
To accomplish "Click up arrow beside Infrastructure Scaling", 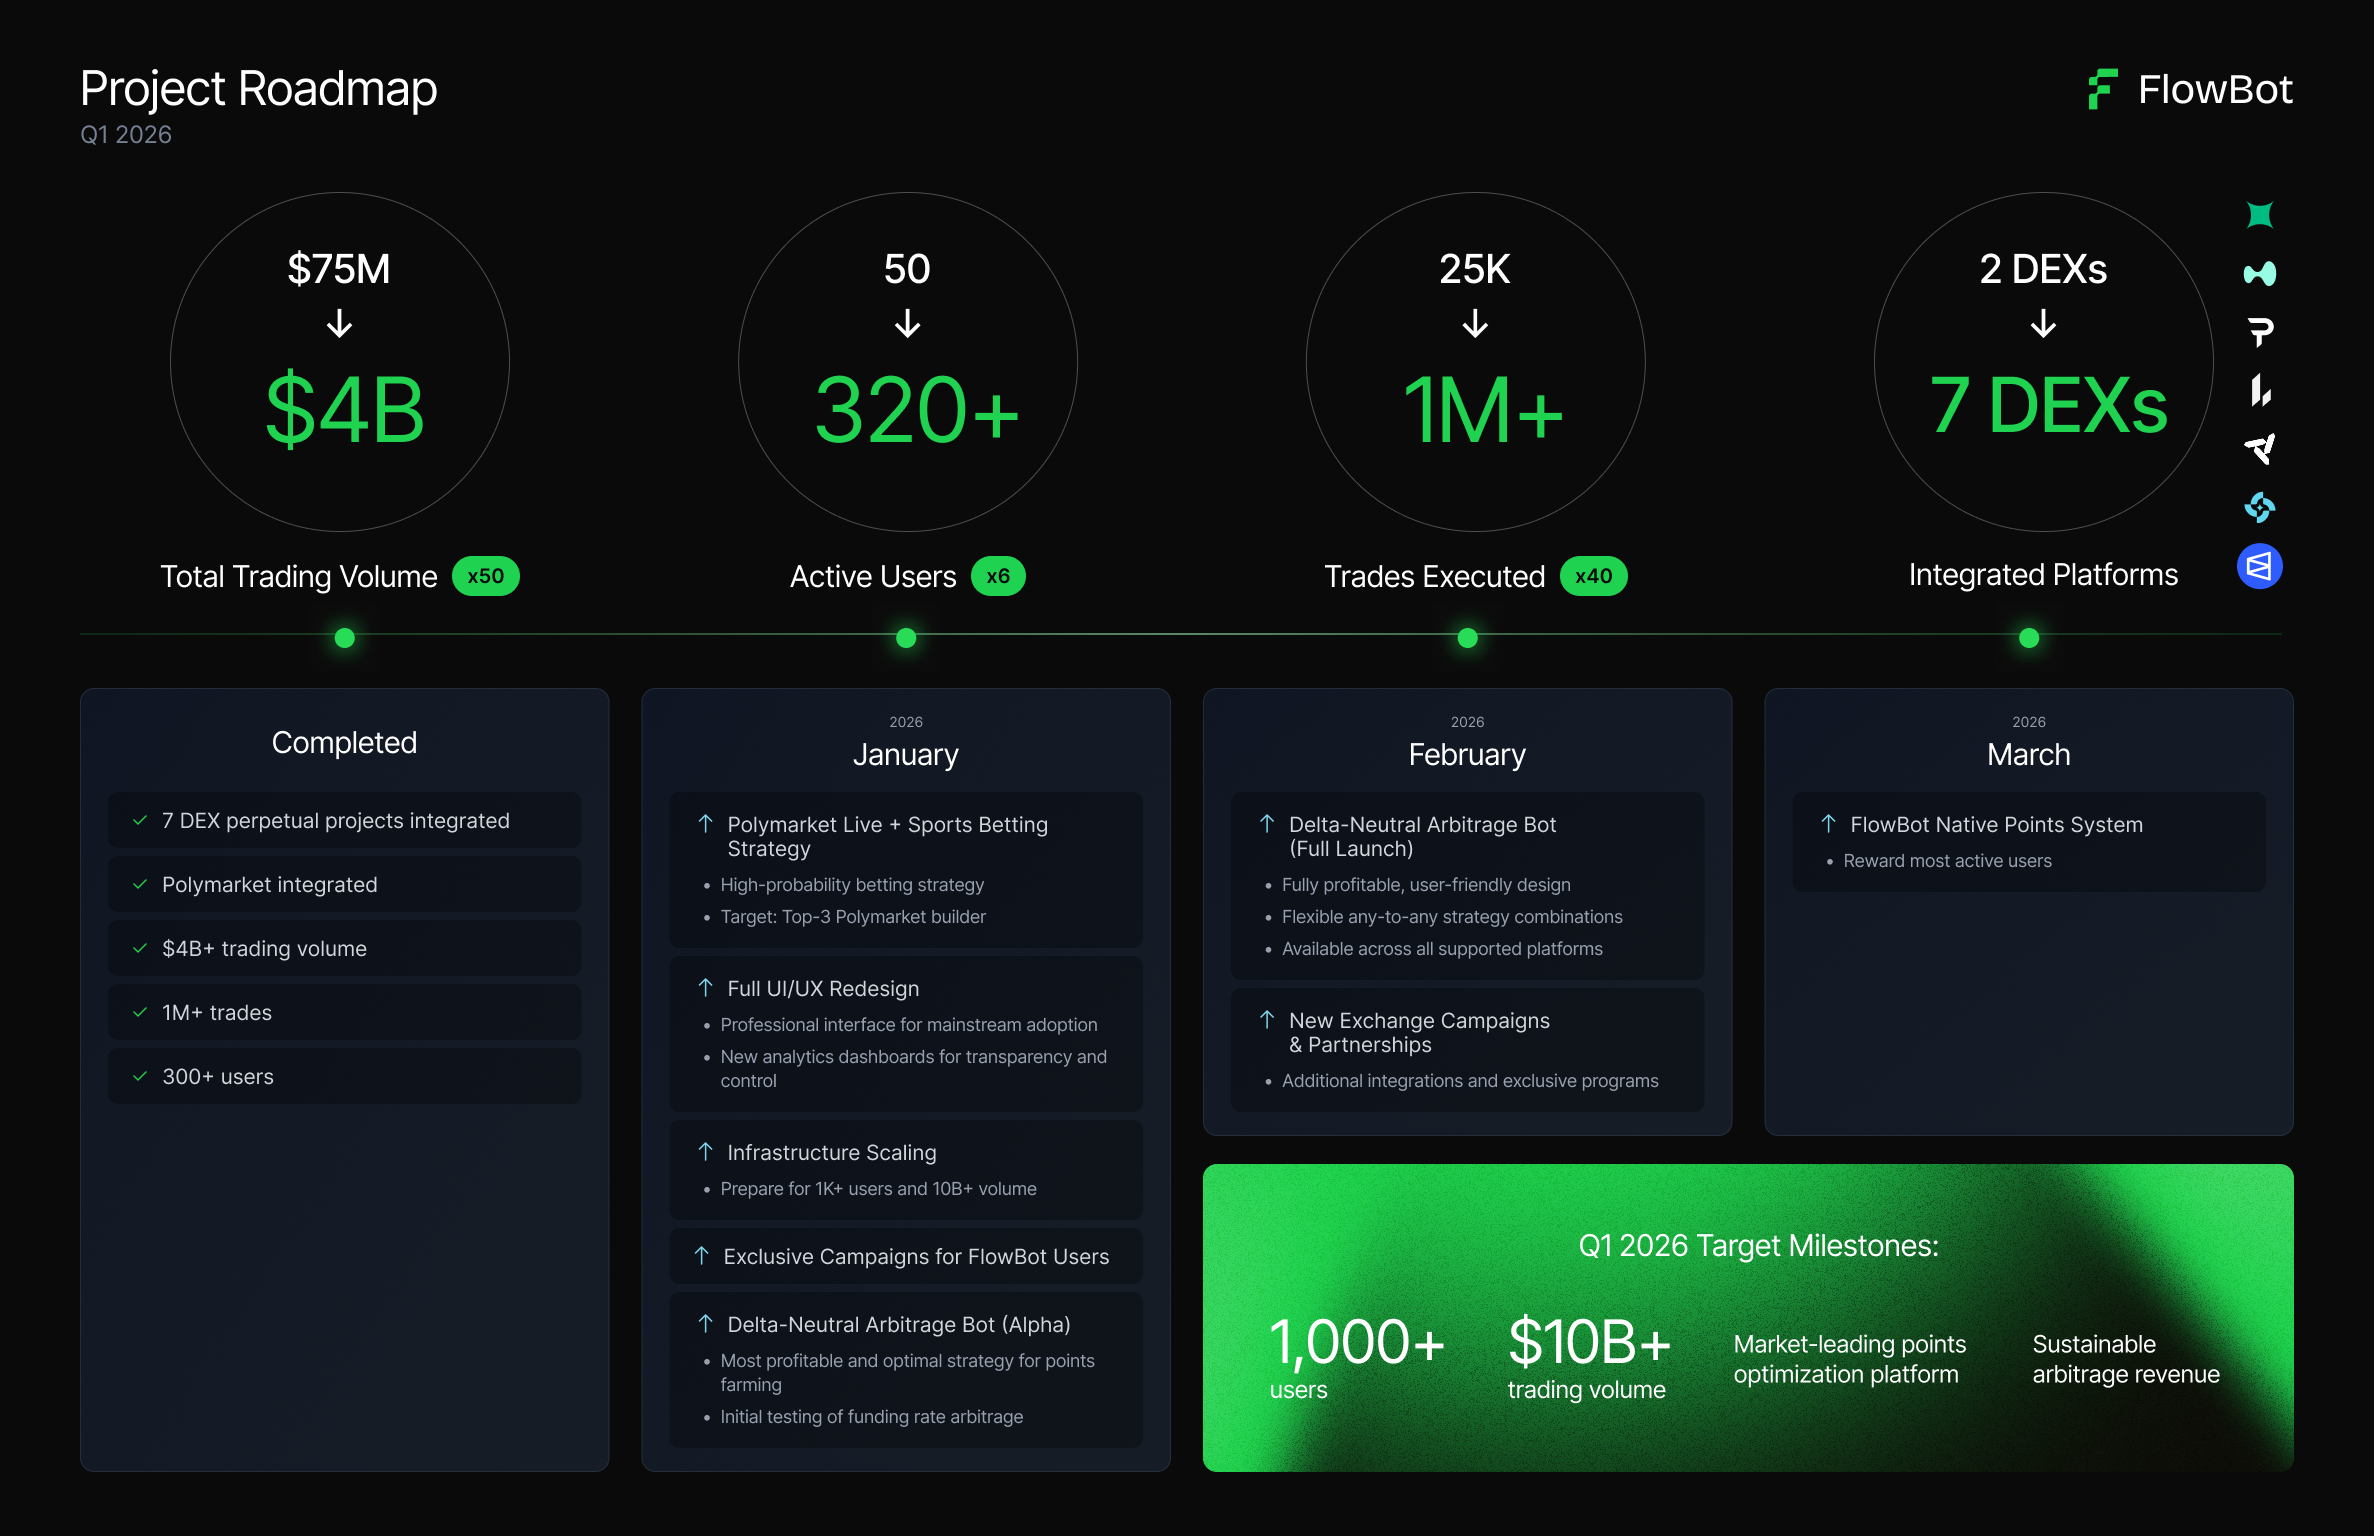I will pyautogui.click(x=705, y=1152).
